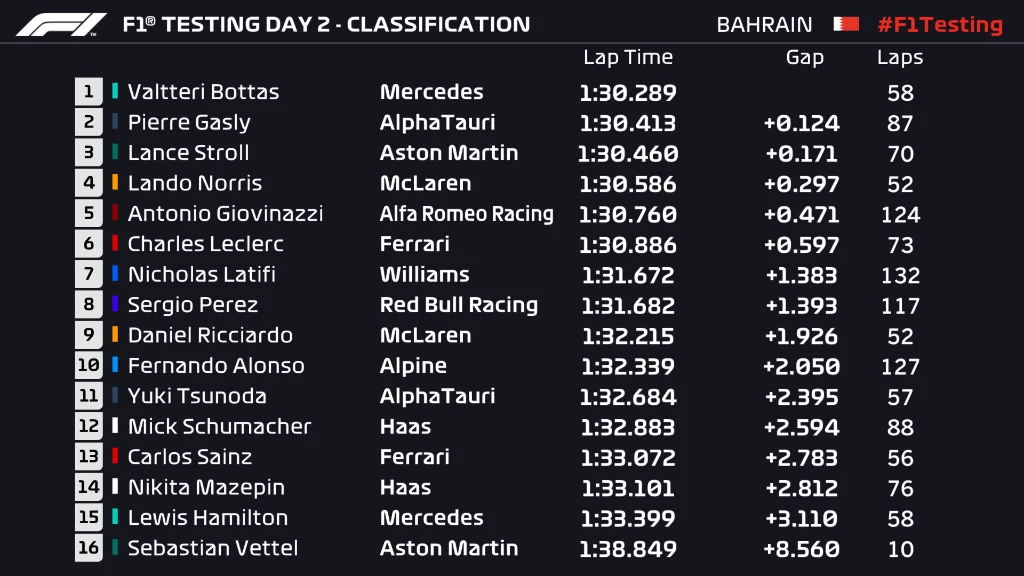
Task: Click the position 8 badge
Action: (89, 305)
